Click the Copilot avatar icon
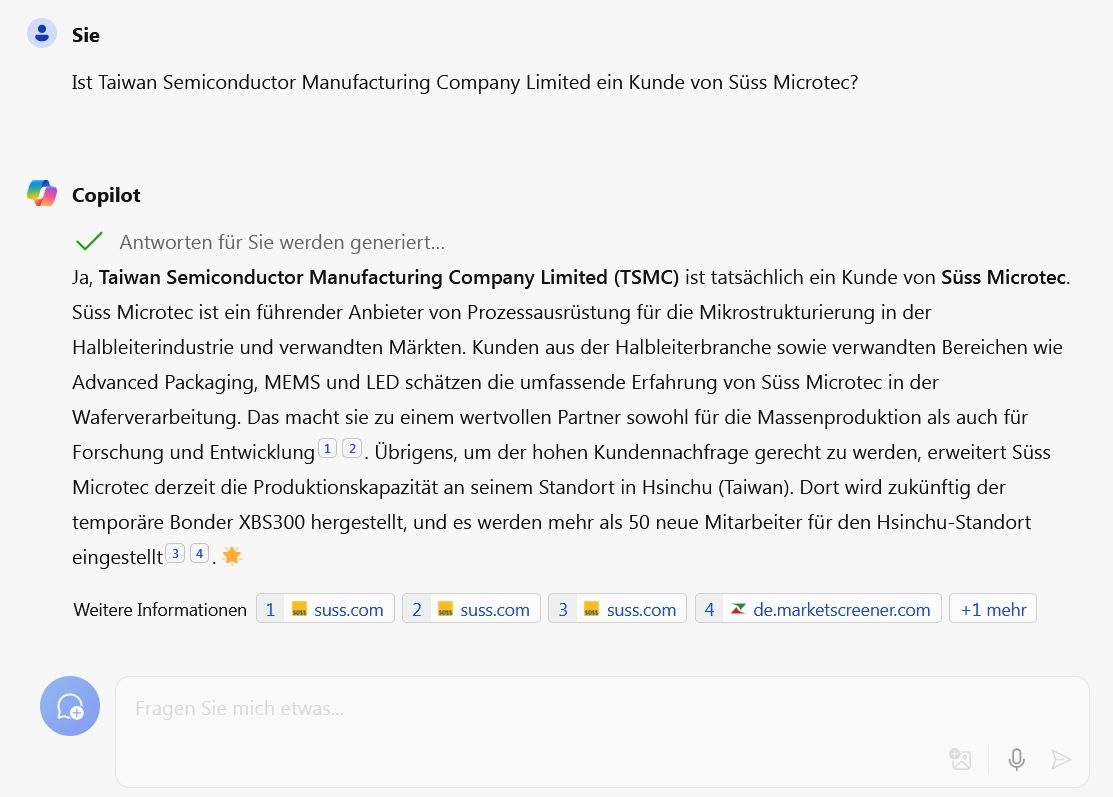 tap(41, 194)
